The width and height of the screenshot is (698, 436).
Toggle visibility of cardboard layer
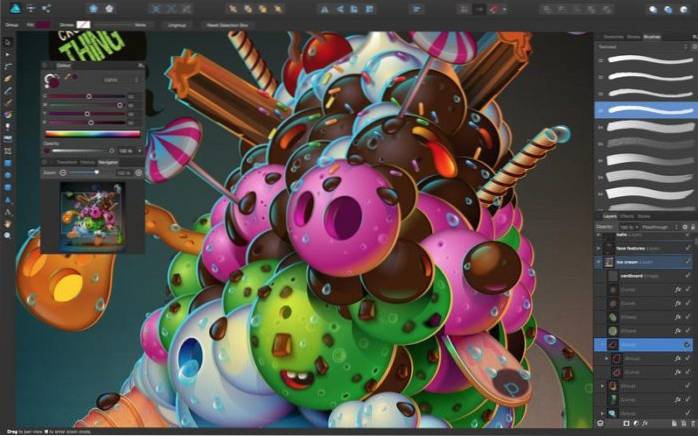688,276
